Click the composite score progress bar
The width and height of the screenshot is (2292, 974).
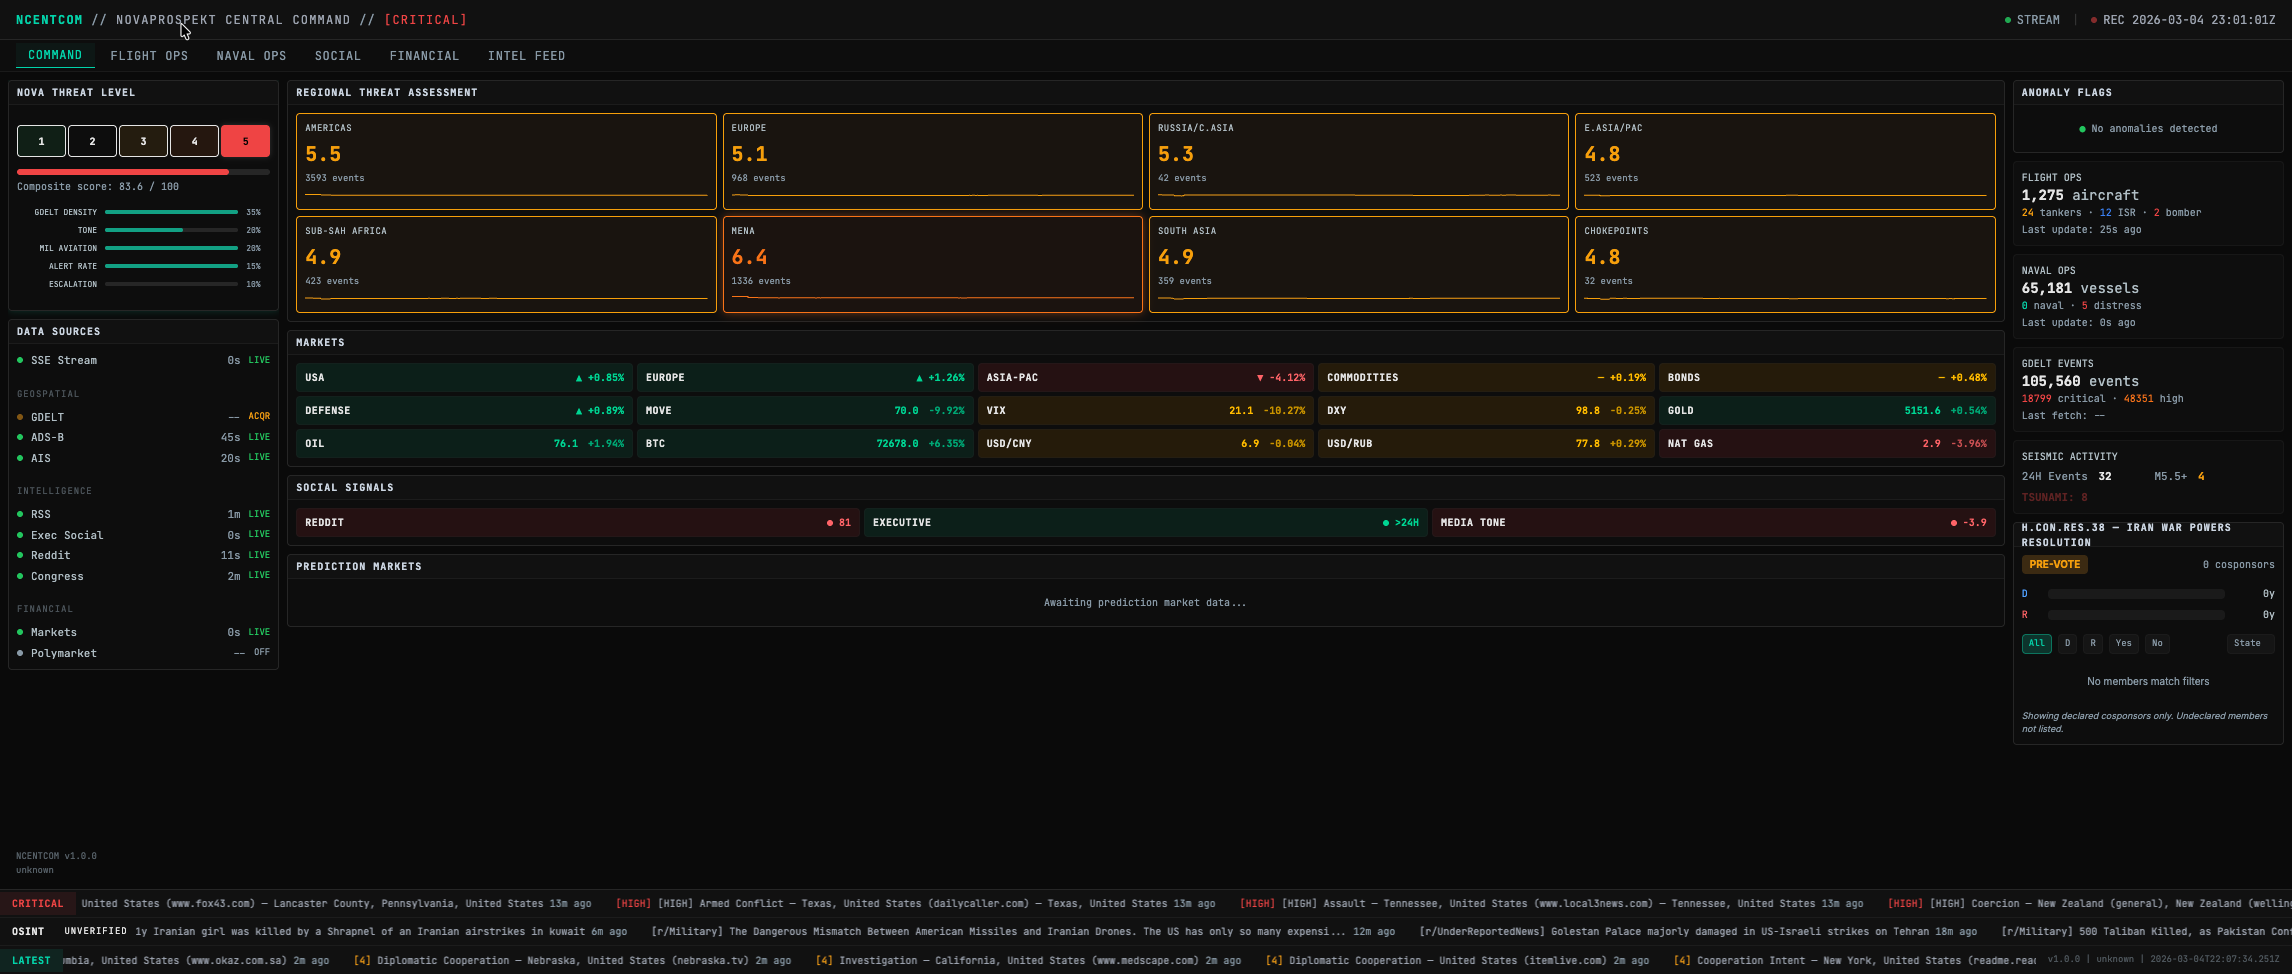(143, 172)
